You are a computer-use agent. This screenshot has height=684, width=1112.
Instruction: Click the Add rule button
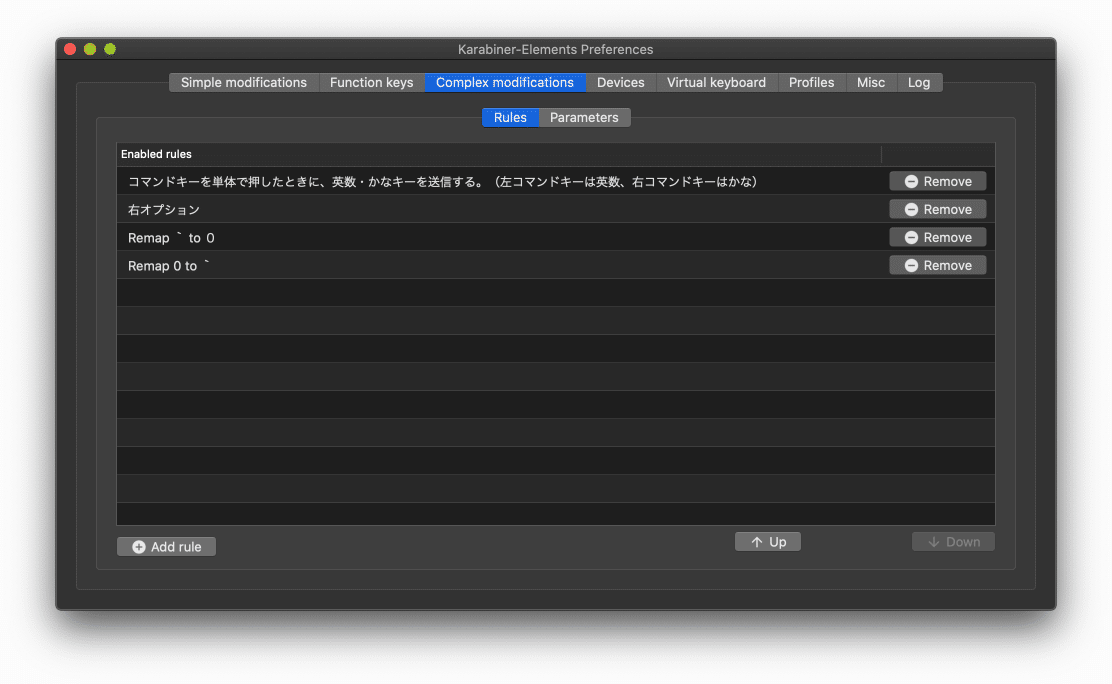tap(167, 546)
